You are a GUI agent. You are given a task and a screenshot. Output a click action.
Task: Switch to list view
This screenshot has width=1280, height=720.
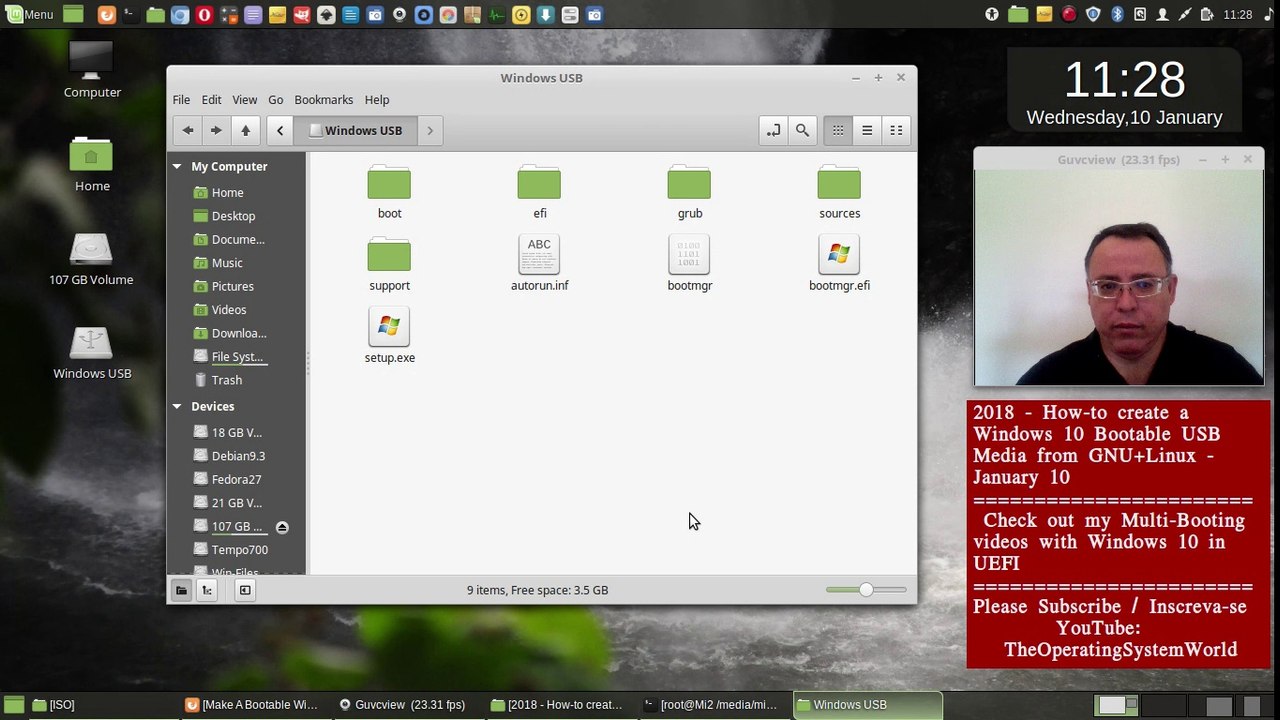point(867,130)
